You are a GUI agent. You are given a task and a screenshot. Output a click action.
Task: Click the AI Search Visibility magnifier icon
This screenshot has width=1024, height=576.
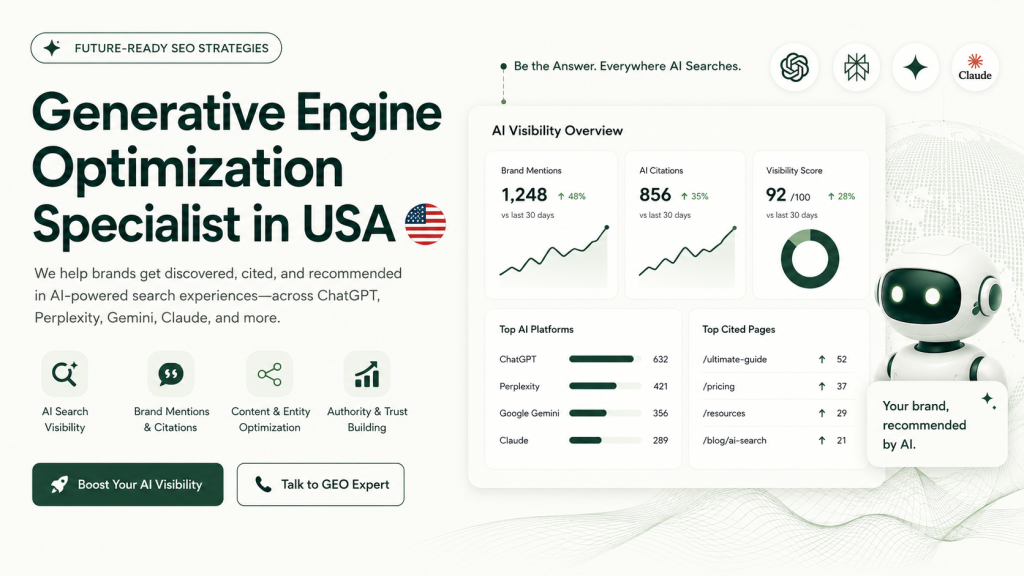click(65, 374)
